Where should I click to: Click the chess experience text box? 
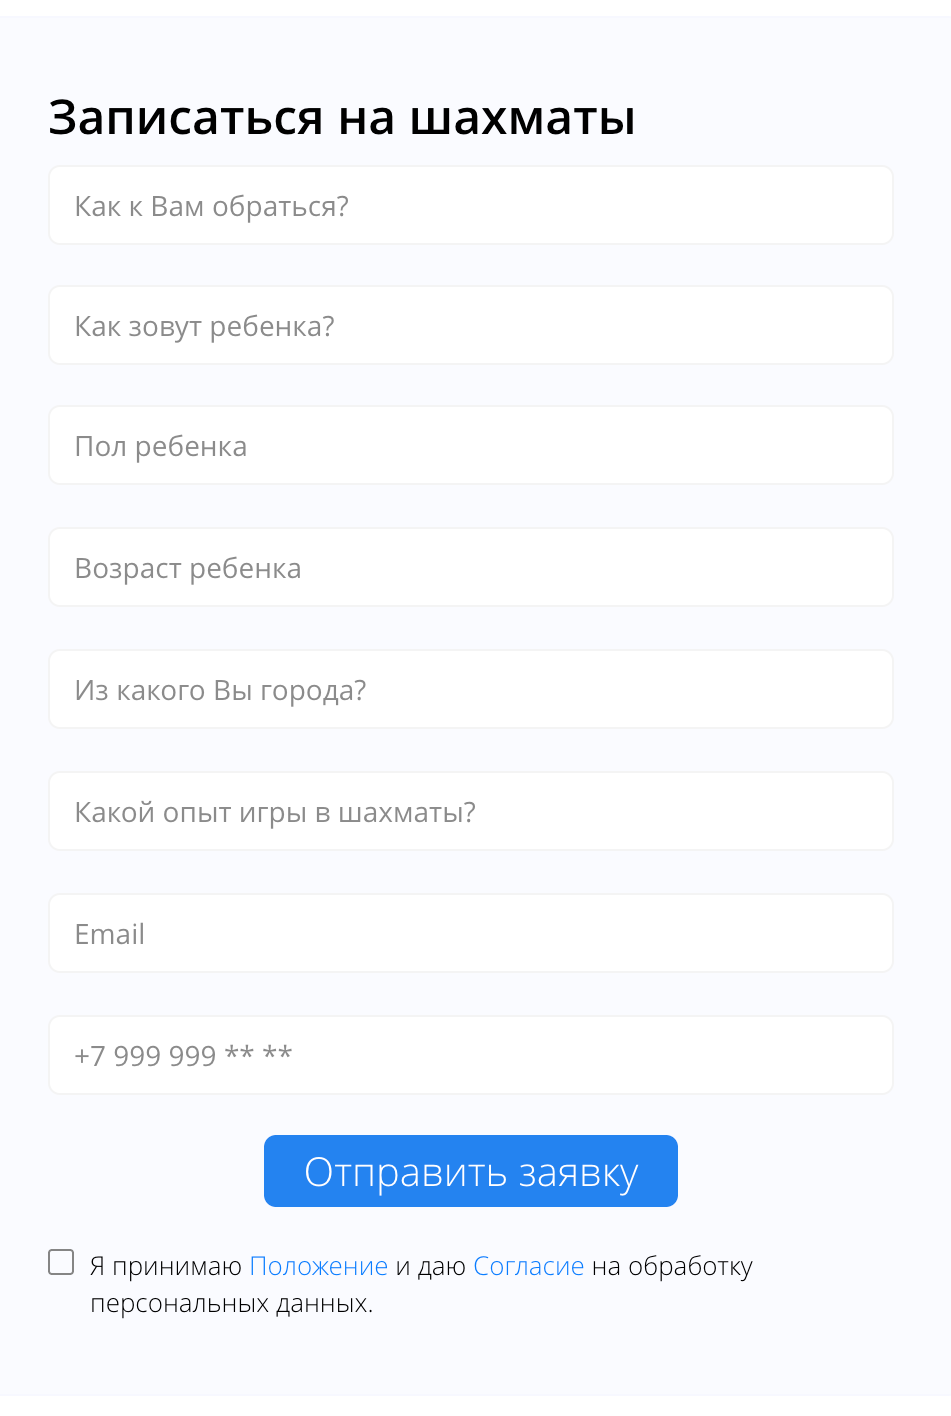coord(470,812)
